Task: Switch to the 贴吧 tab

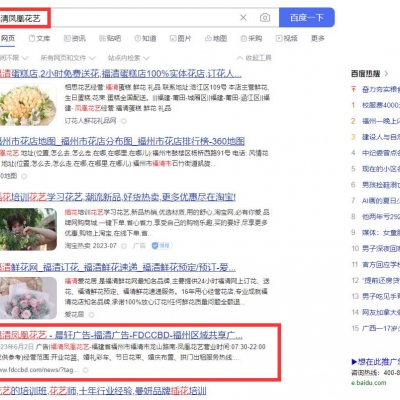Action: tap(110, 38)
